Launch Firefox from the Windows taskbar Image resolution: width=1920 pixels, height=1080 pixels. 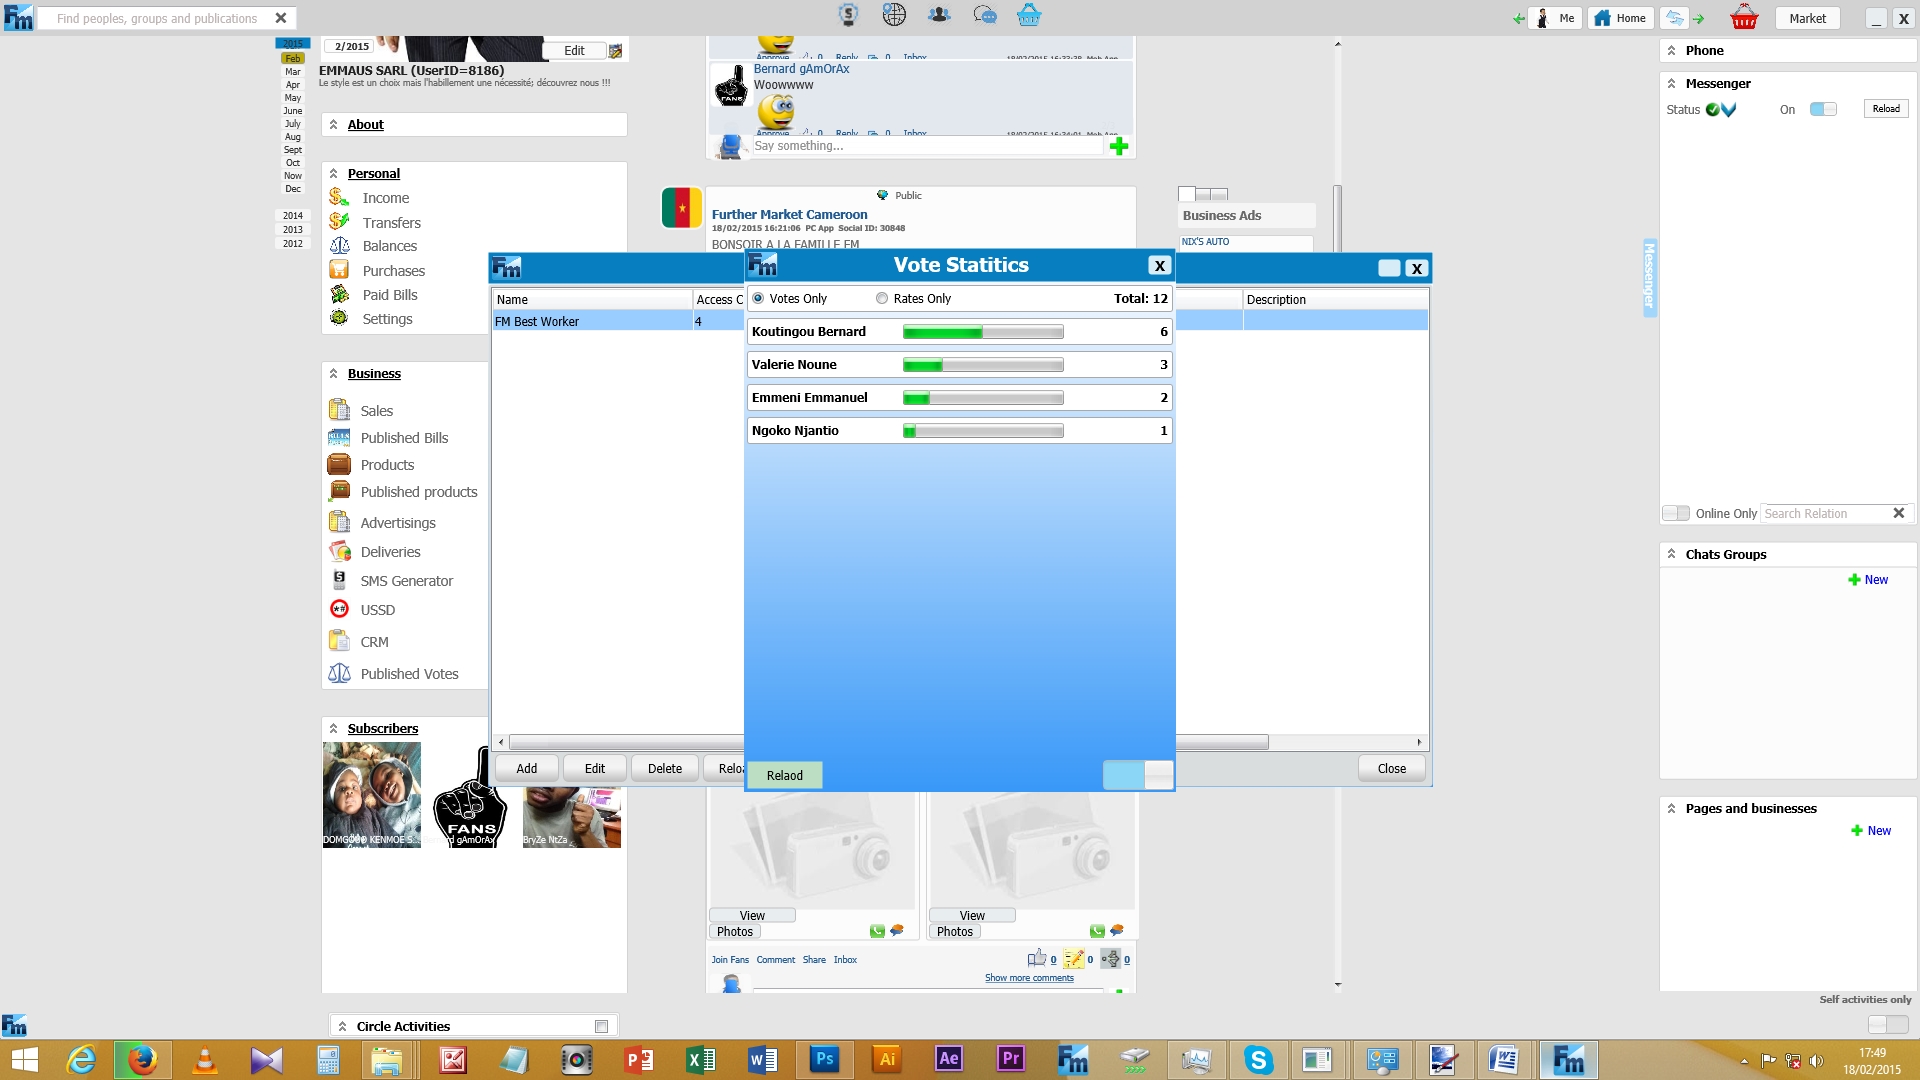[x=142, y=1059]
